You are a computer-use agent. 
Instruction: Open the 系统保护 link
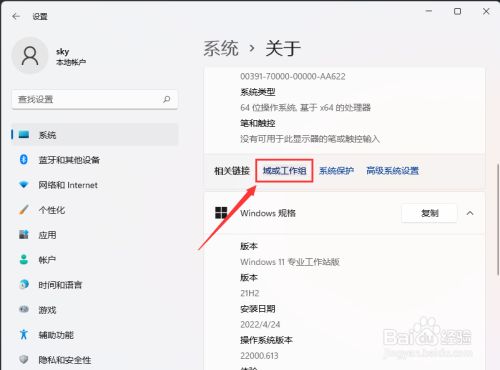[336, 171]
